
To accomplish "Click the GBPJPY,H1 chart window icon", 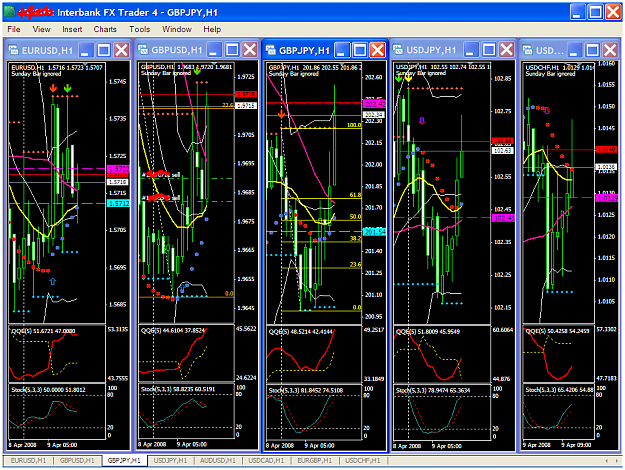I will [x=271, y=50].
